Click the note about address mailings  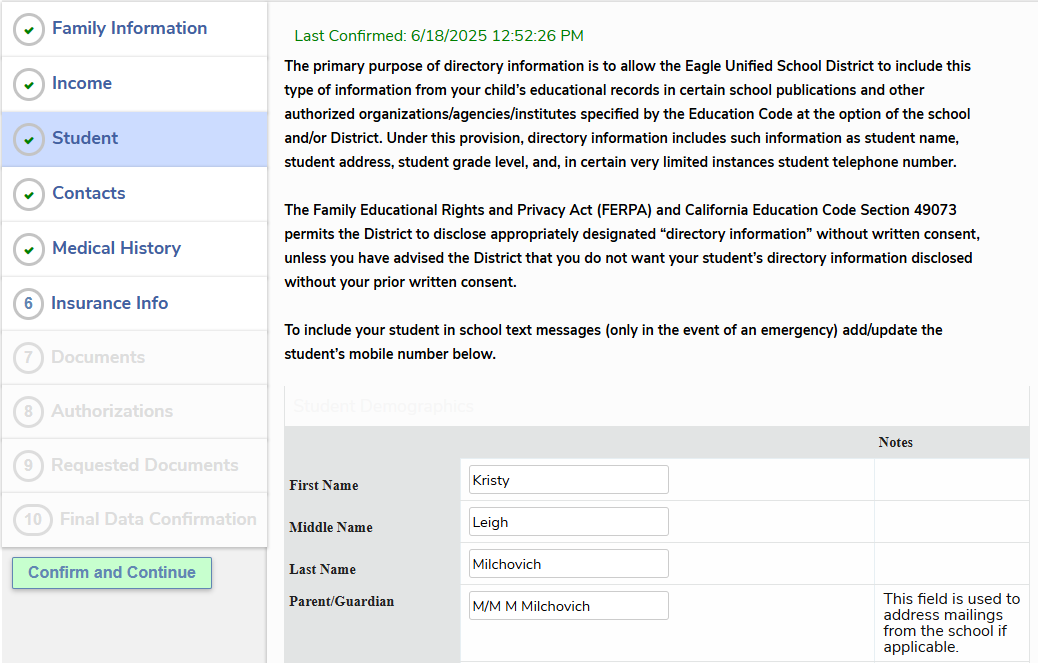[x=951, y=623]
